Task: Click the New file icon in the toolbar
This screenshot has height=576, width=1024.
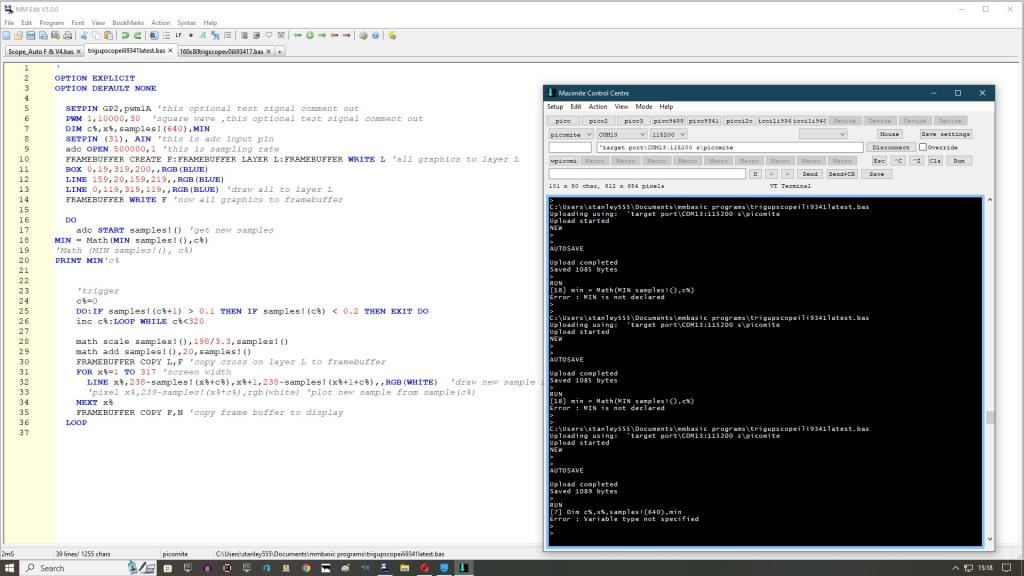Action: (x=6, y=35)
